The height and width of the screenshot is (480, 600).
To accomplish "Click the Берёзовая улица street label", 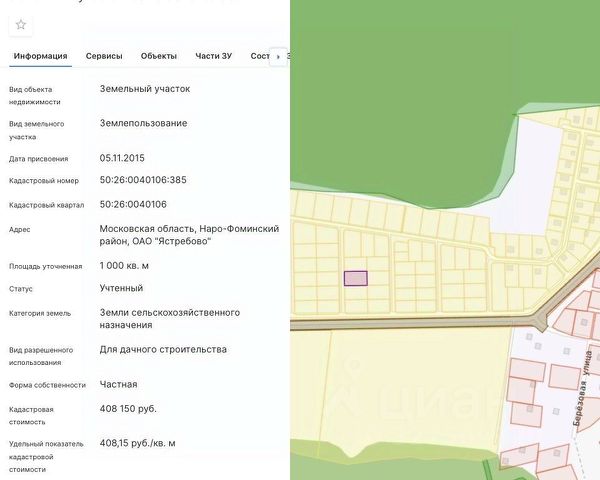I will [583, 387].
